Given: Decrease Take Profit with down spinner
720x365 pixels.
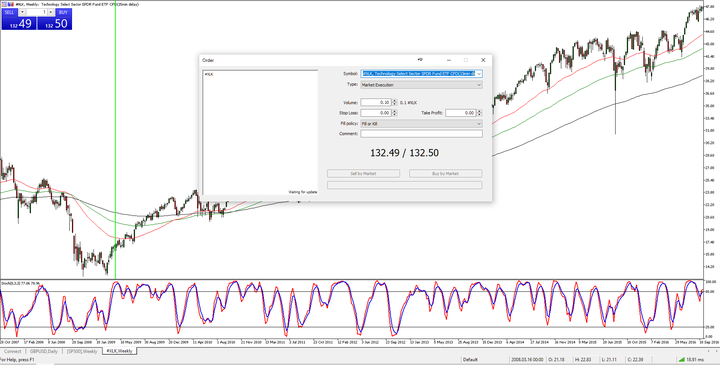Looking at the screenshot, I should pyautogui.click(x=479, y=115).
